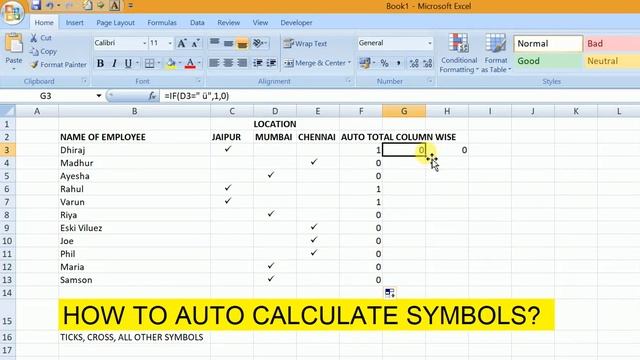Cut the selected cell
This screenshot has width=640, height=360.
(x=41, y=38)
